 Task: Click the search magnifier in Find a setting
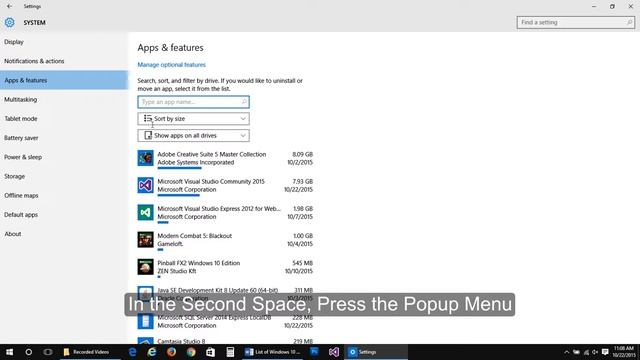[x=629, y=22]
